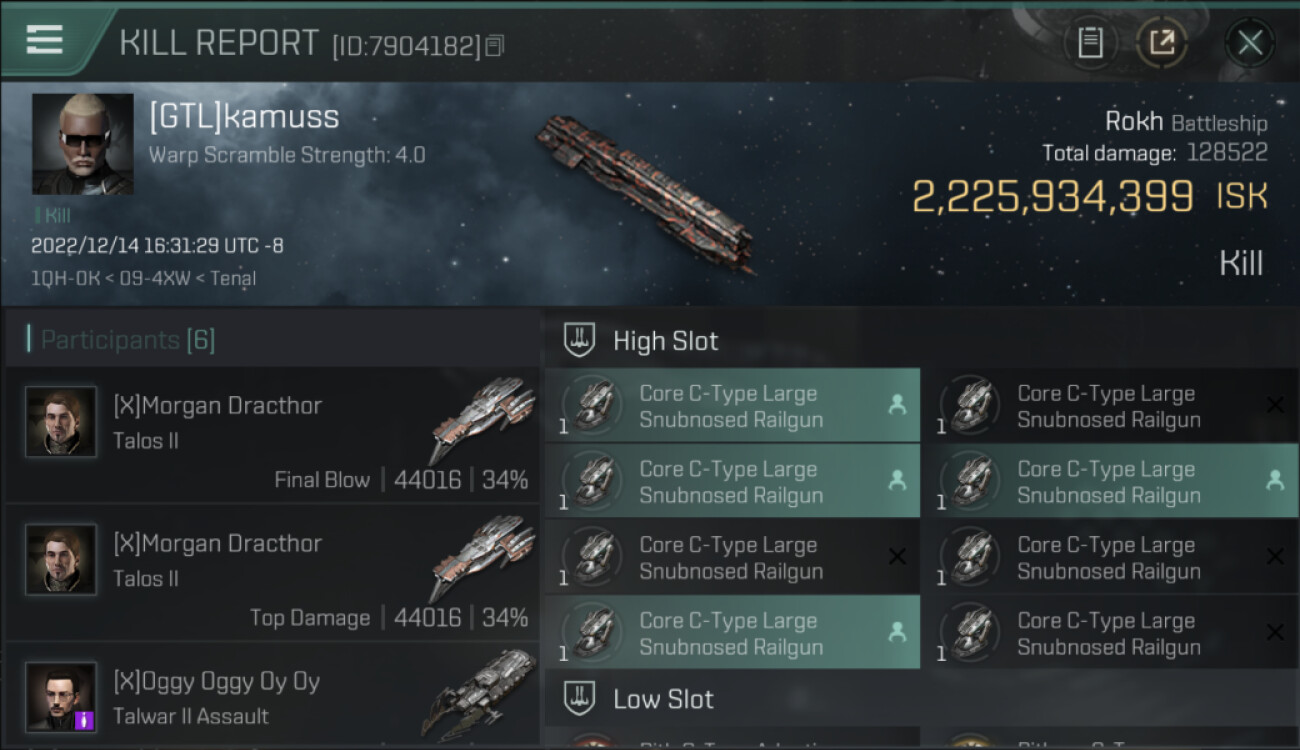Image resolution: width=1300 pixels, height=750 pixels.
Task: Click the High Slot shield icon
Action: [580, 341]
